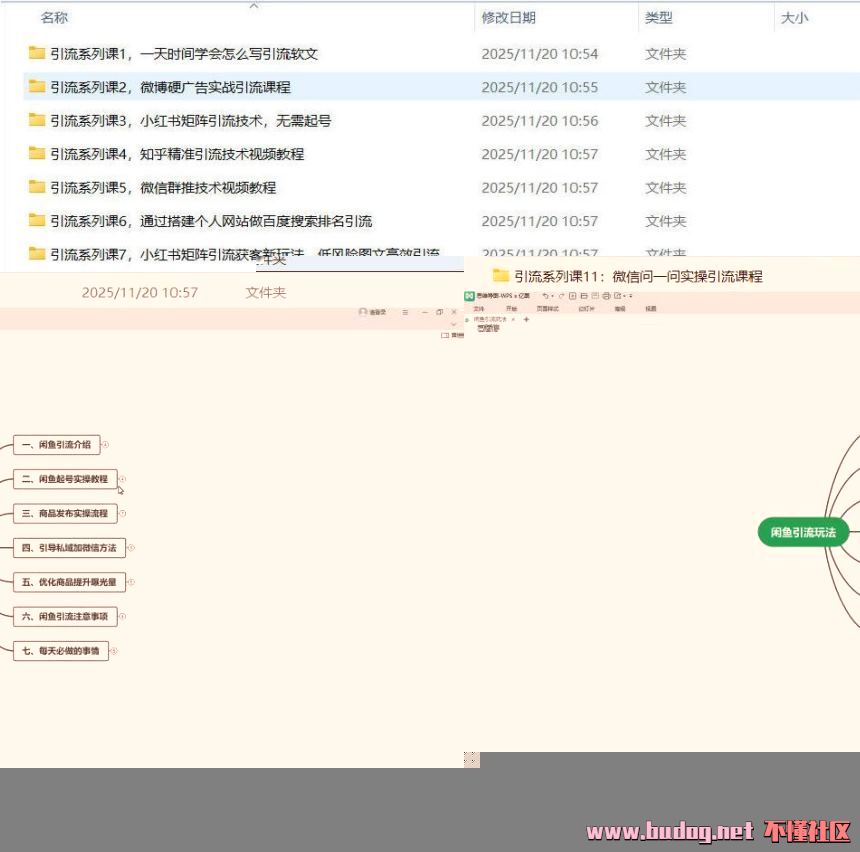Expand children of 三、商品发布实操流程 node
Viewport: 860px width, 852px height.
123,513
